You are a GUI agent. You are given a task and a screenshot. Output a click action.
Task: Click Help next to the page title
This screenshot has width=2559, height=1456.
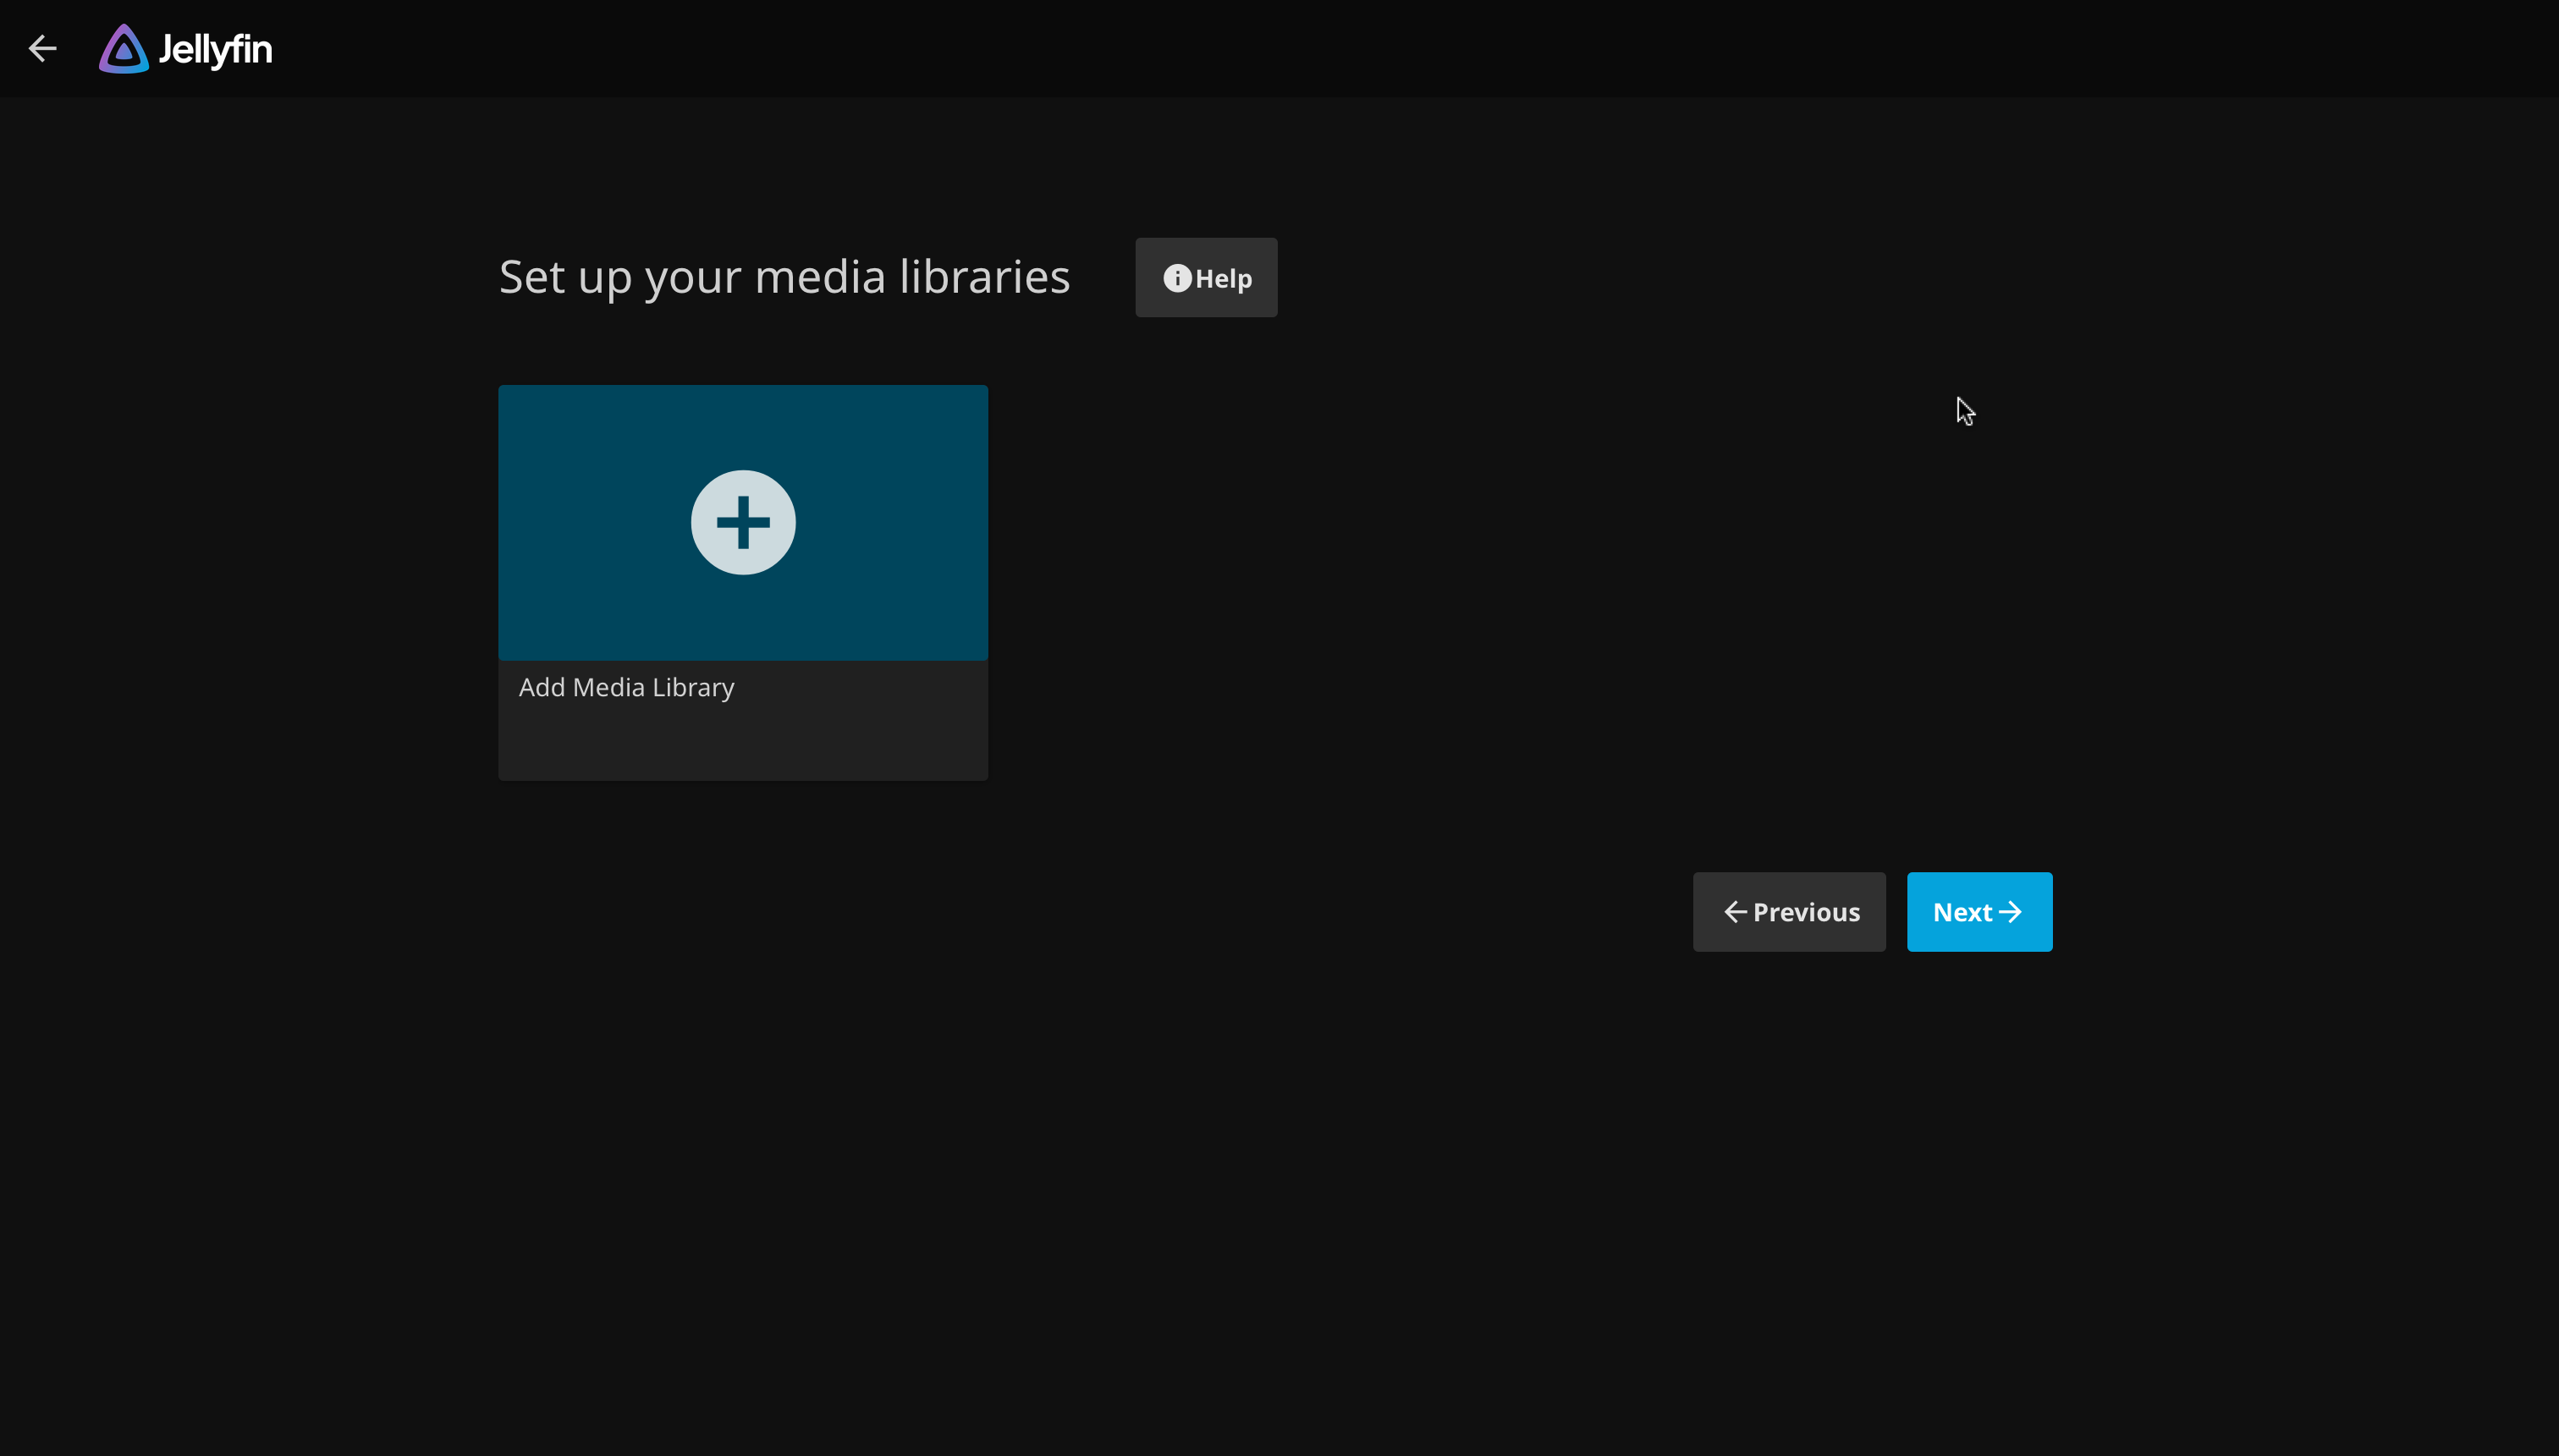point(1205,277)
